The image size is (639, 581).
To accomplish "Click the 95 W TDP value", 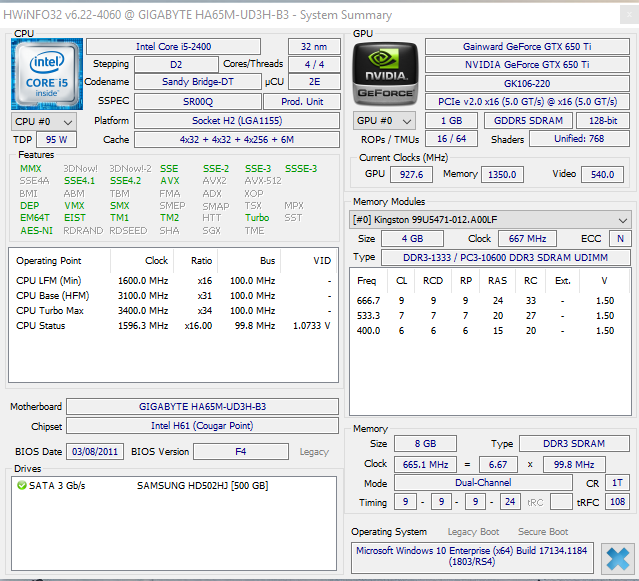I will coord(56,140).
